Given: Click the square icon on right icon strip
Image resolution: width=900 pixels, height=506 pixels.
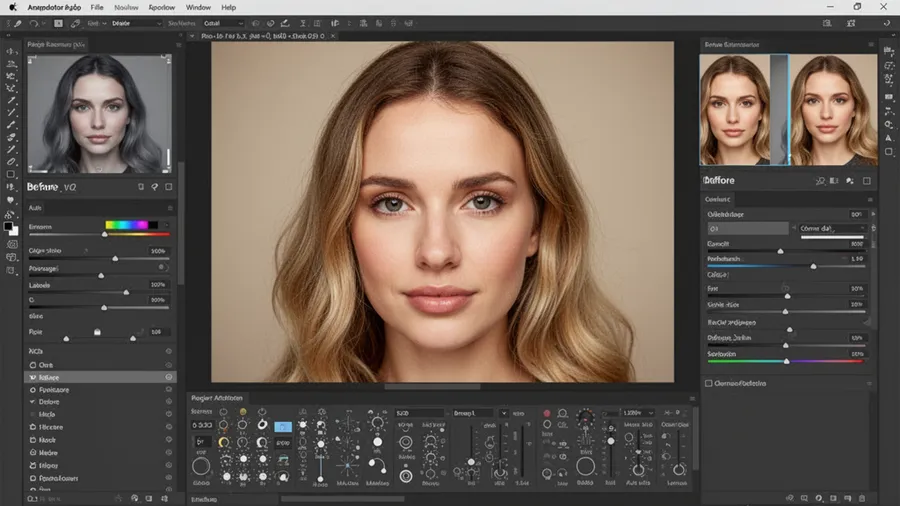Looking at the screenshot, I should coord(889,152).
